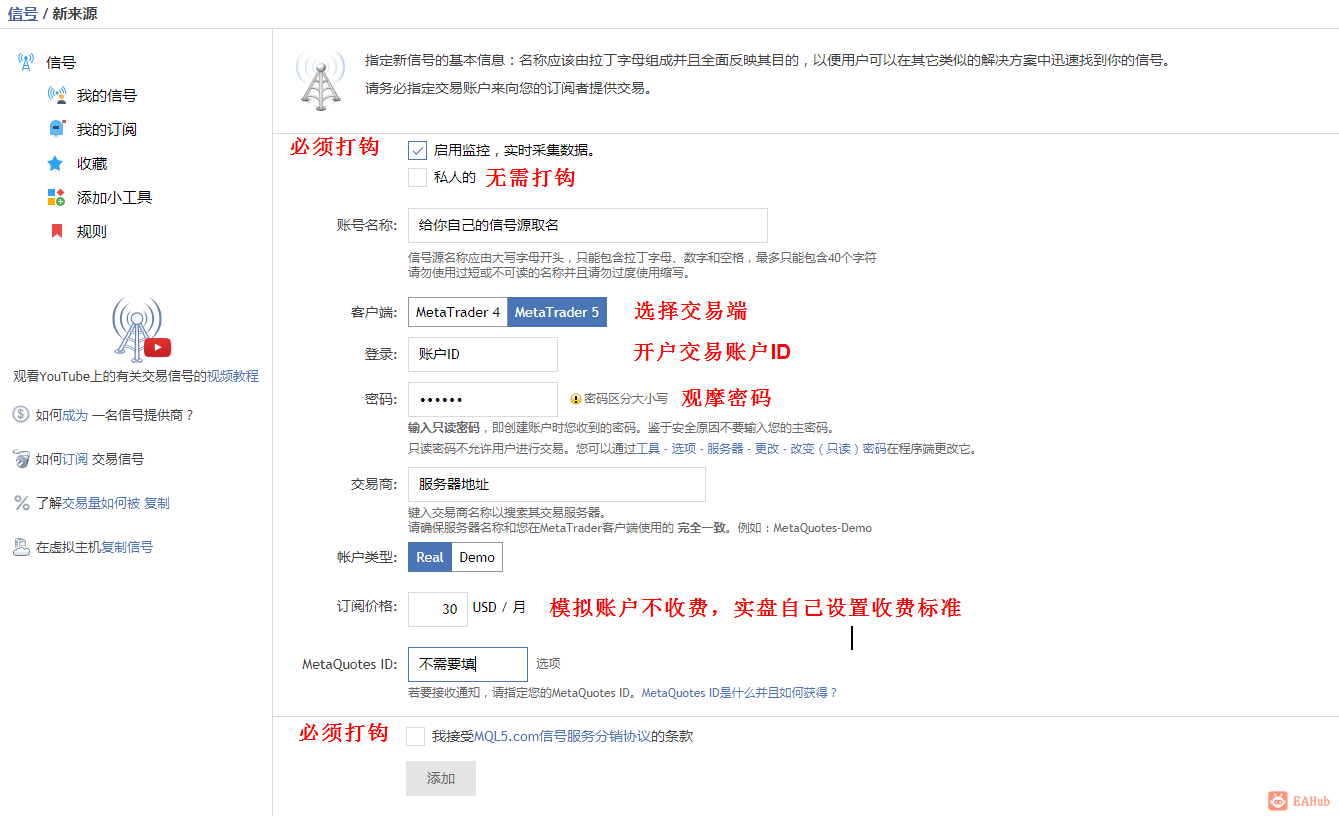The image size is (1339, 816).
Task: Uncheck the 启用监控 checkbox
Action: pos(417,150)
